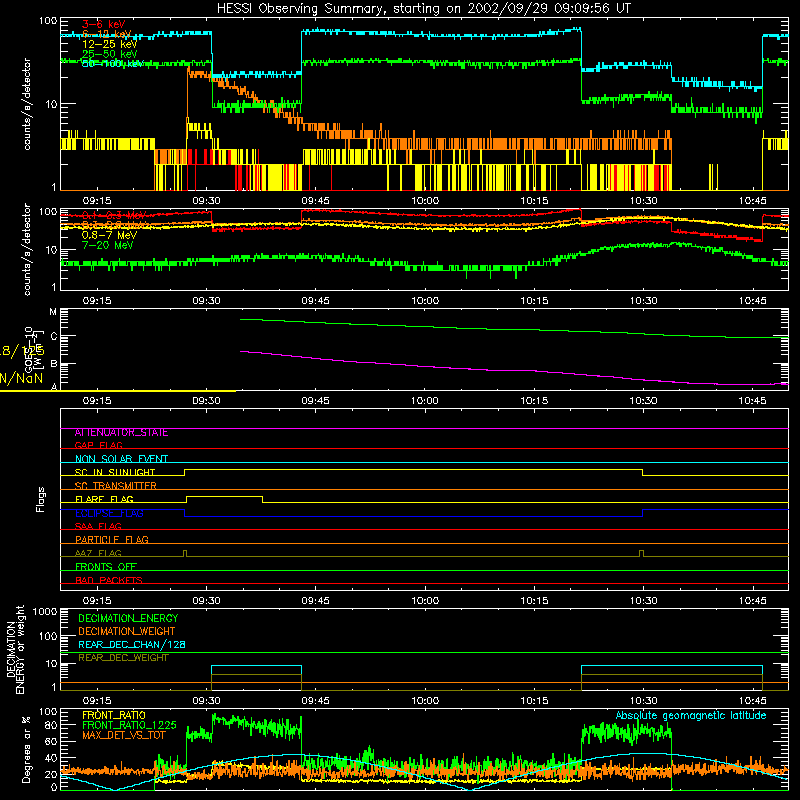Click the REAR_DEC_CHAN/128 legend label
Viewport: 800px width, 800px height.
(x=132, y=644)
